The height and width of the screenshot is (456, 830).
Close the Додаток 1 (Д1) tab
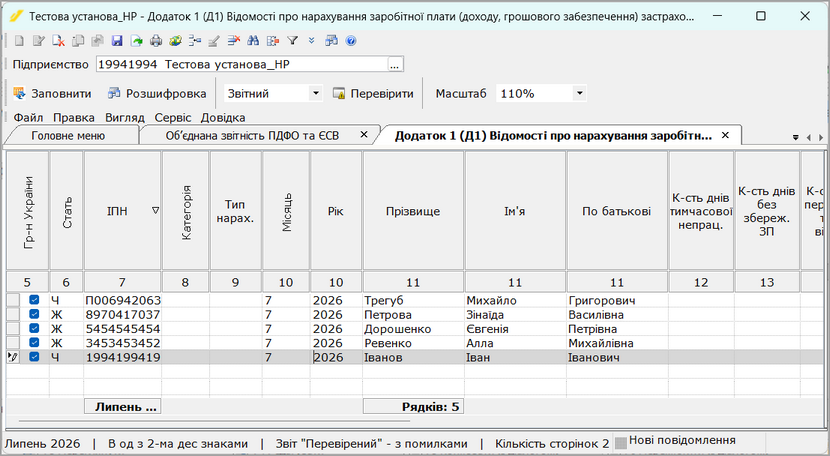tap(725, 135)
